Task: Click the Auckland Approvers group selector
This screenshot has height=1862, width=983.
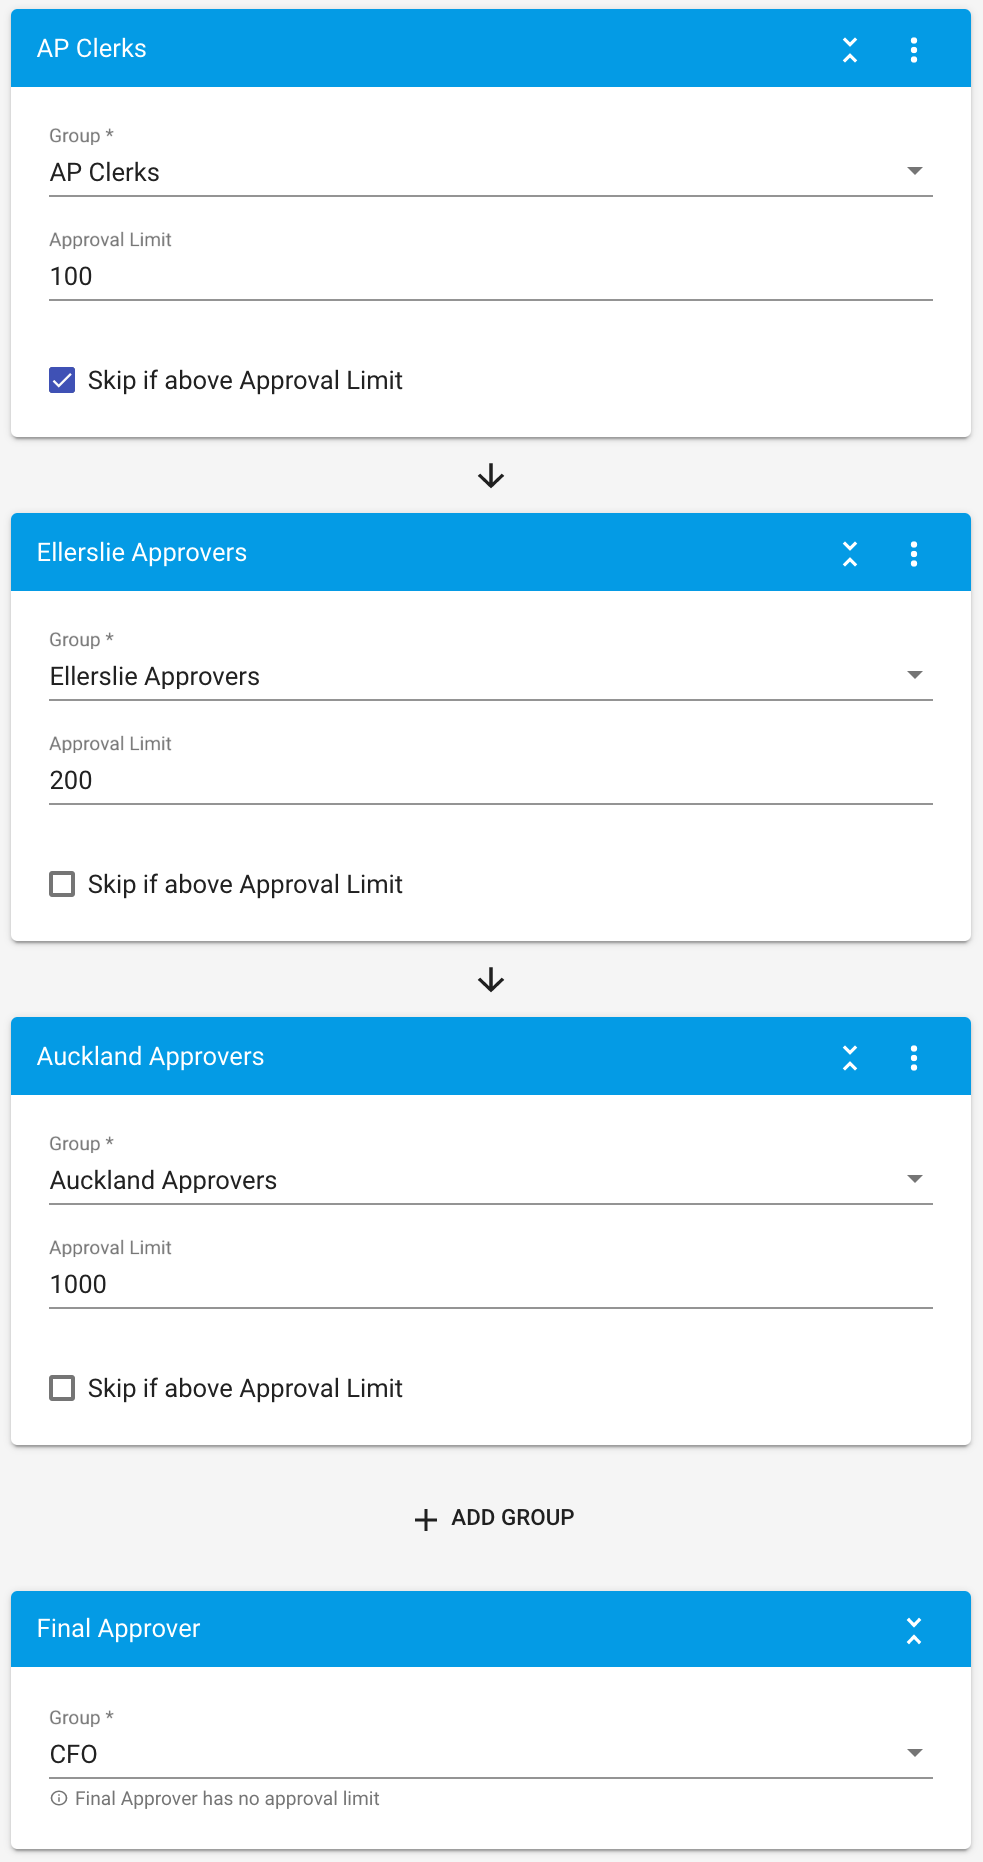Action: [x=490, y=1180]
